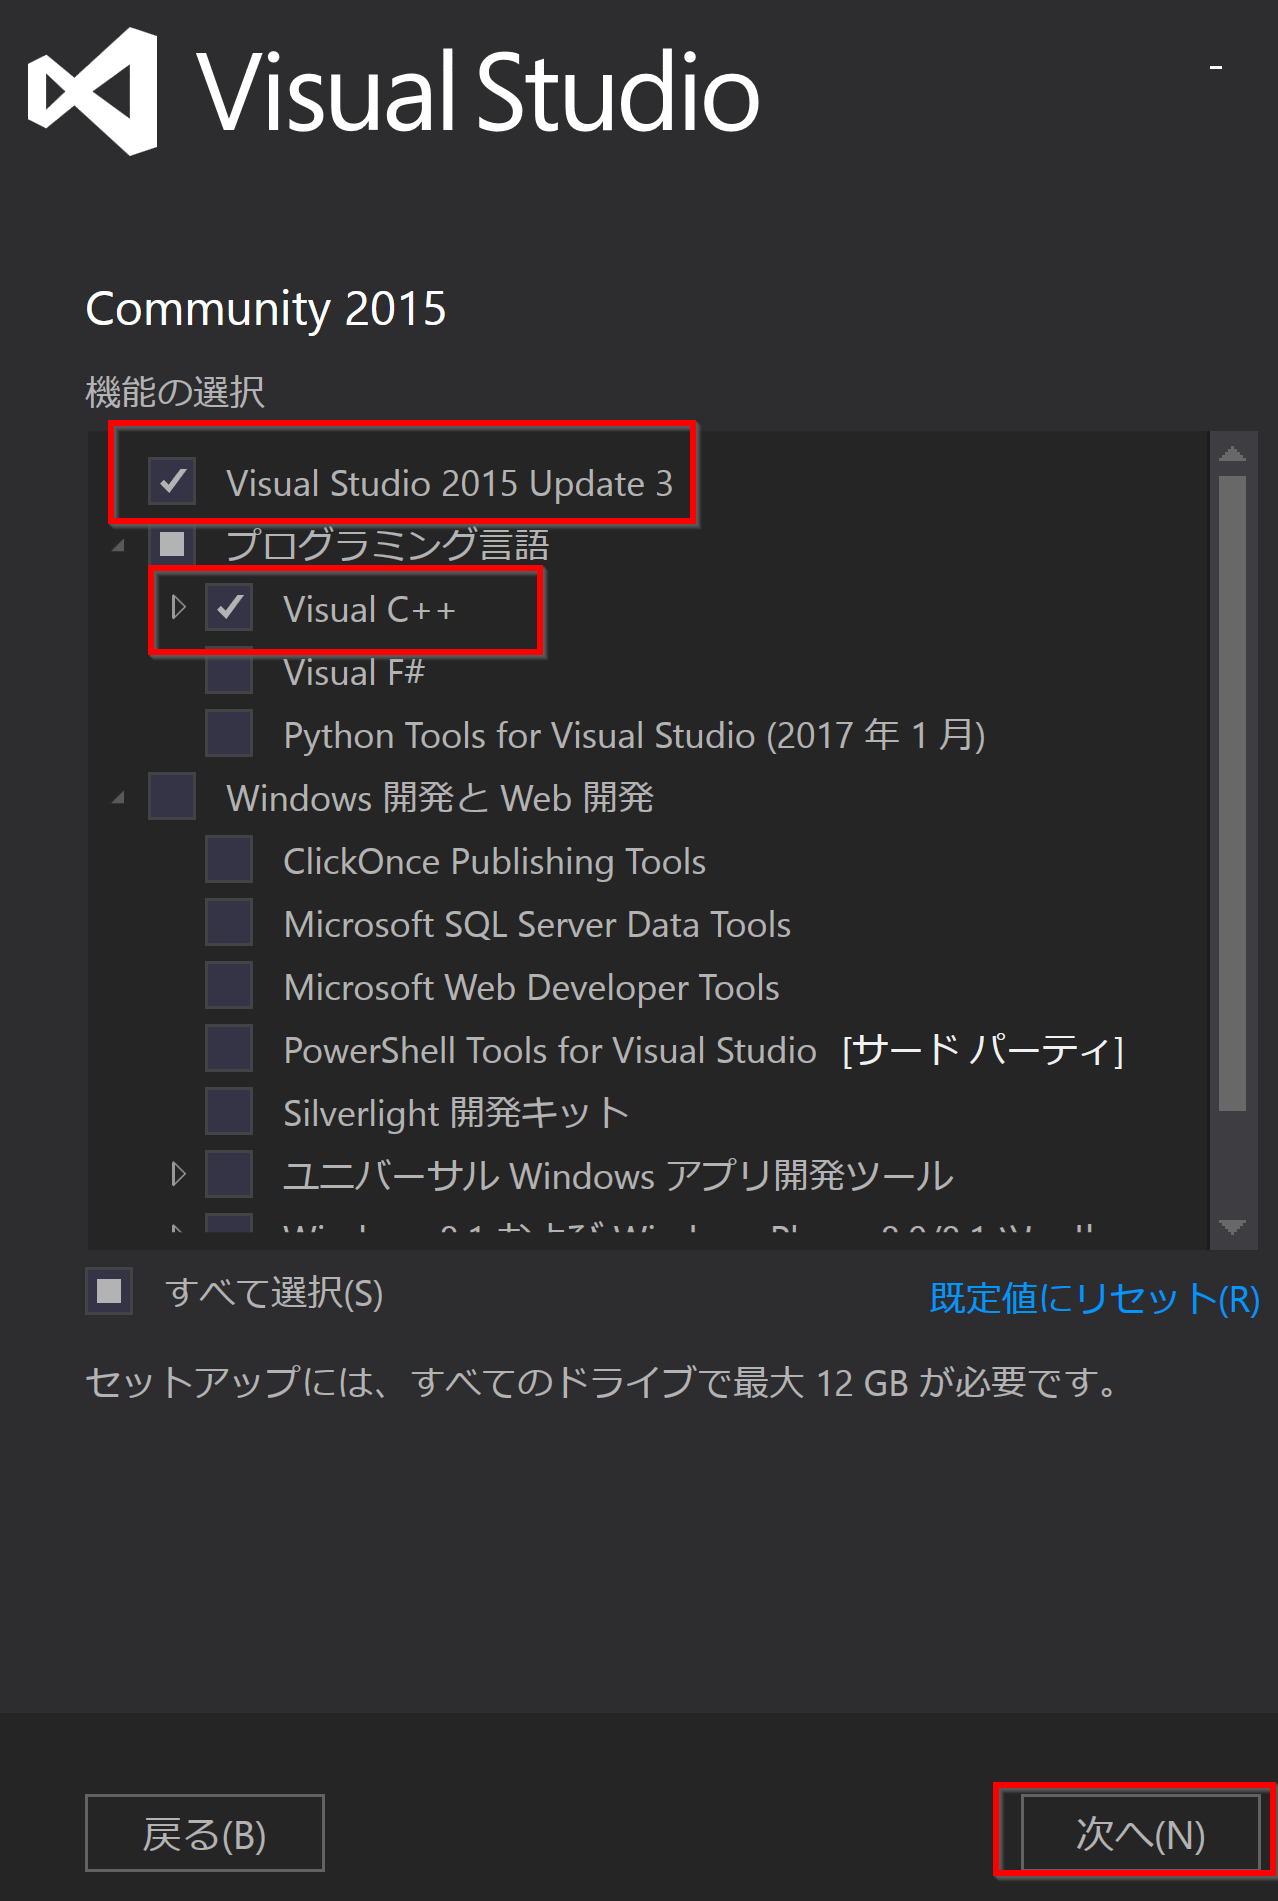Select the ClickOnce Publishing Tools label
The height and width of the screenshot is (1901, 1278).
point(495,861)
